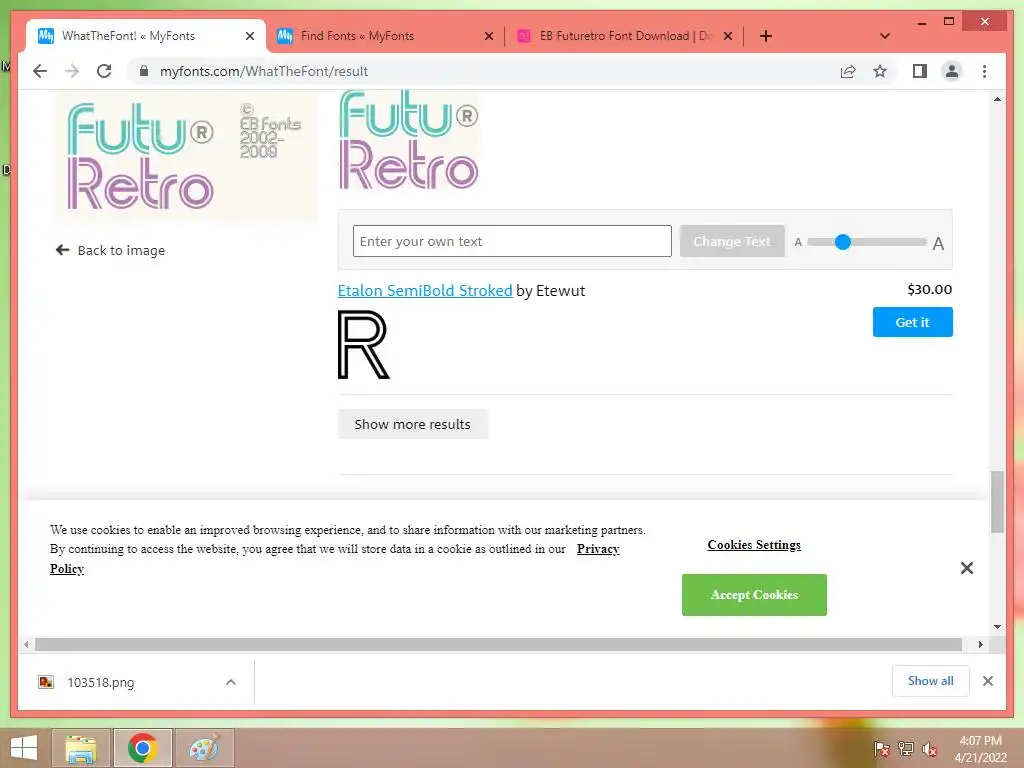Click the address bar URL
The image size is (1024, 768).
tap(264, 71)
